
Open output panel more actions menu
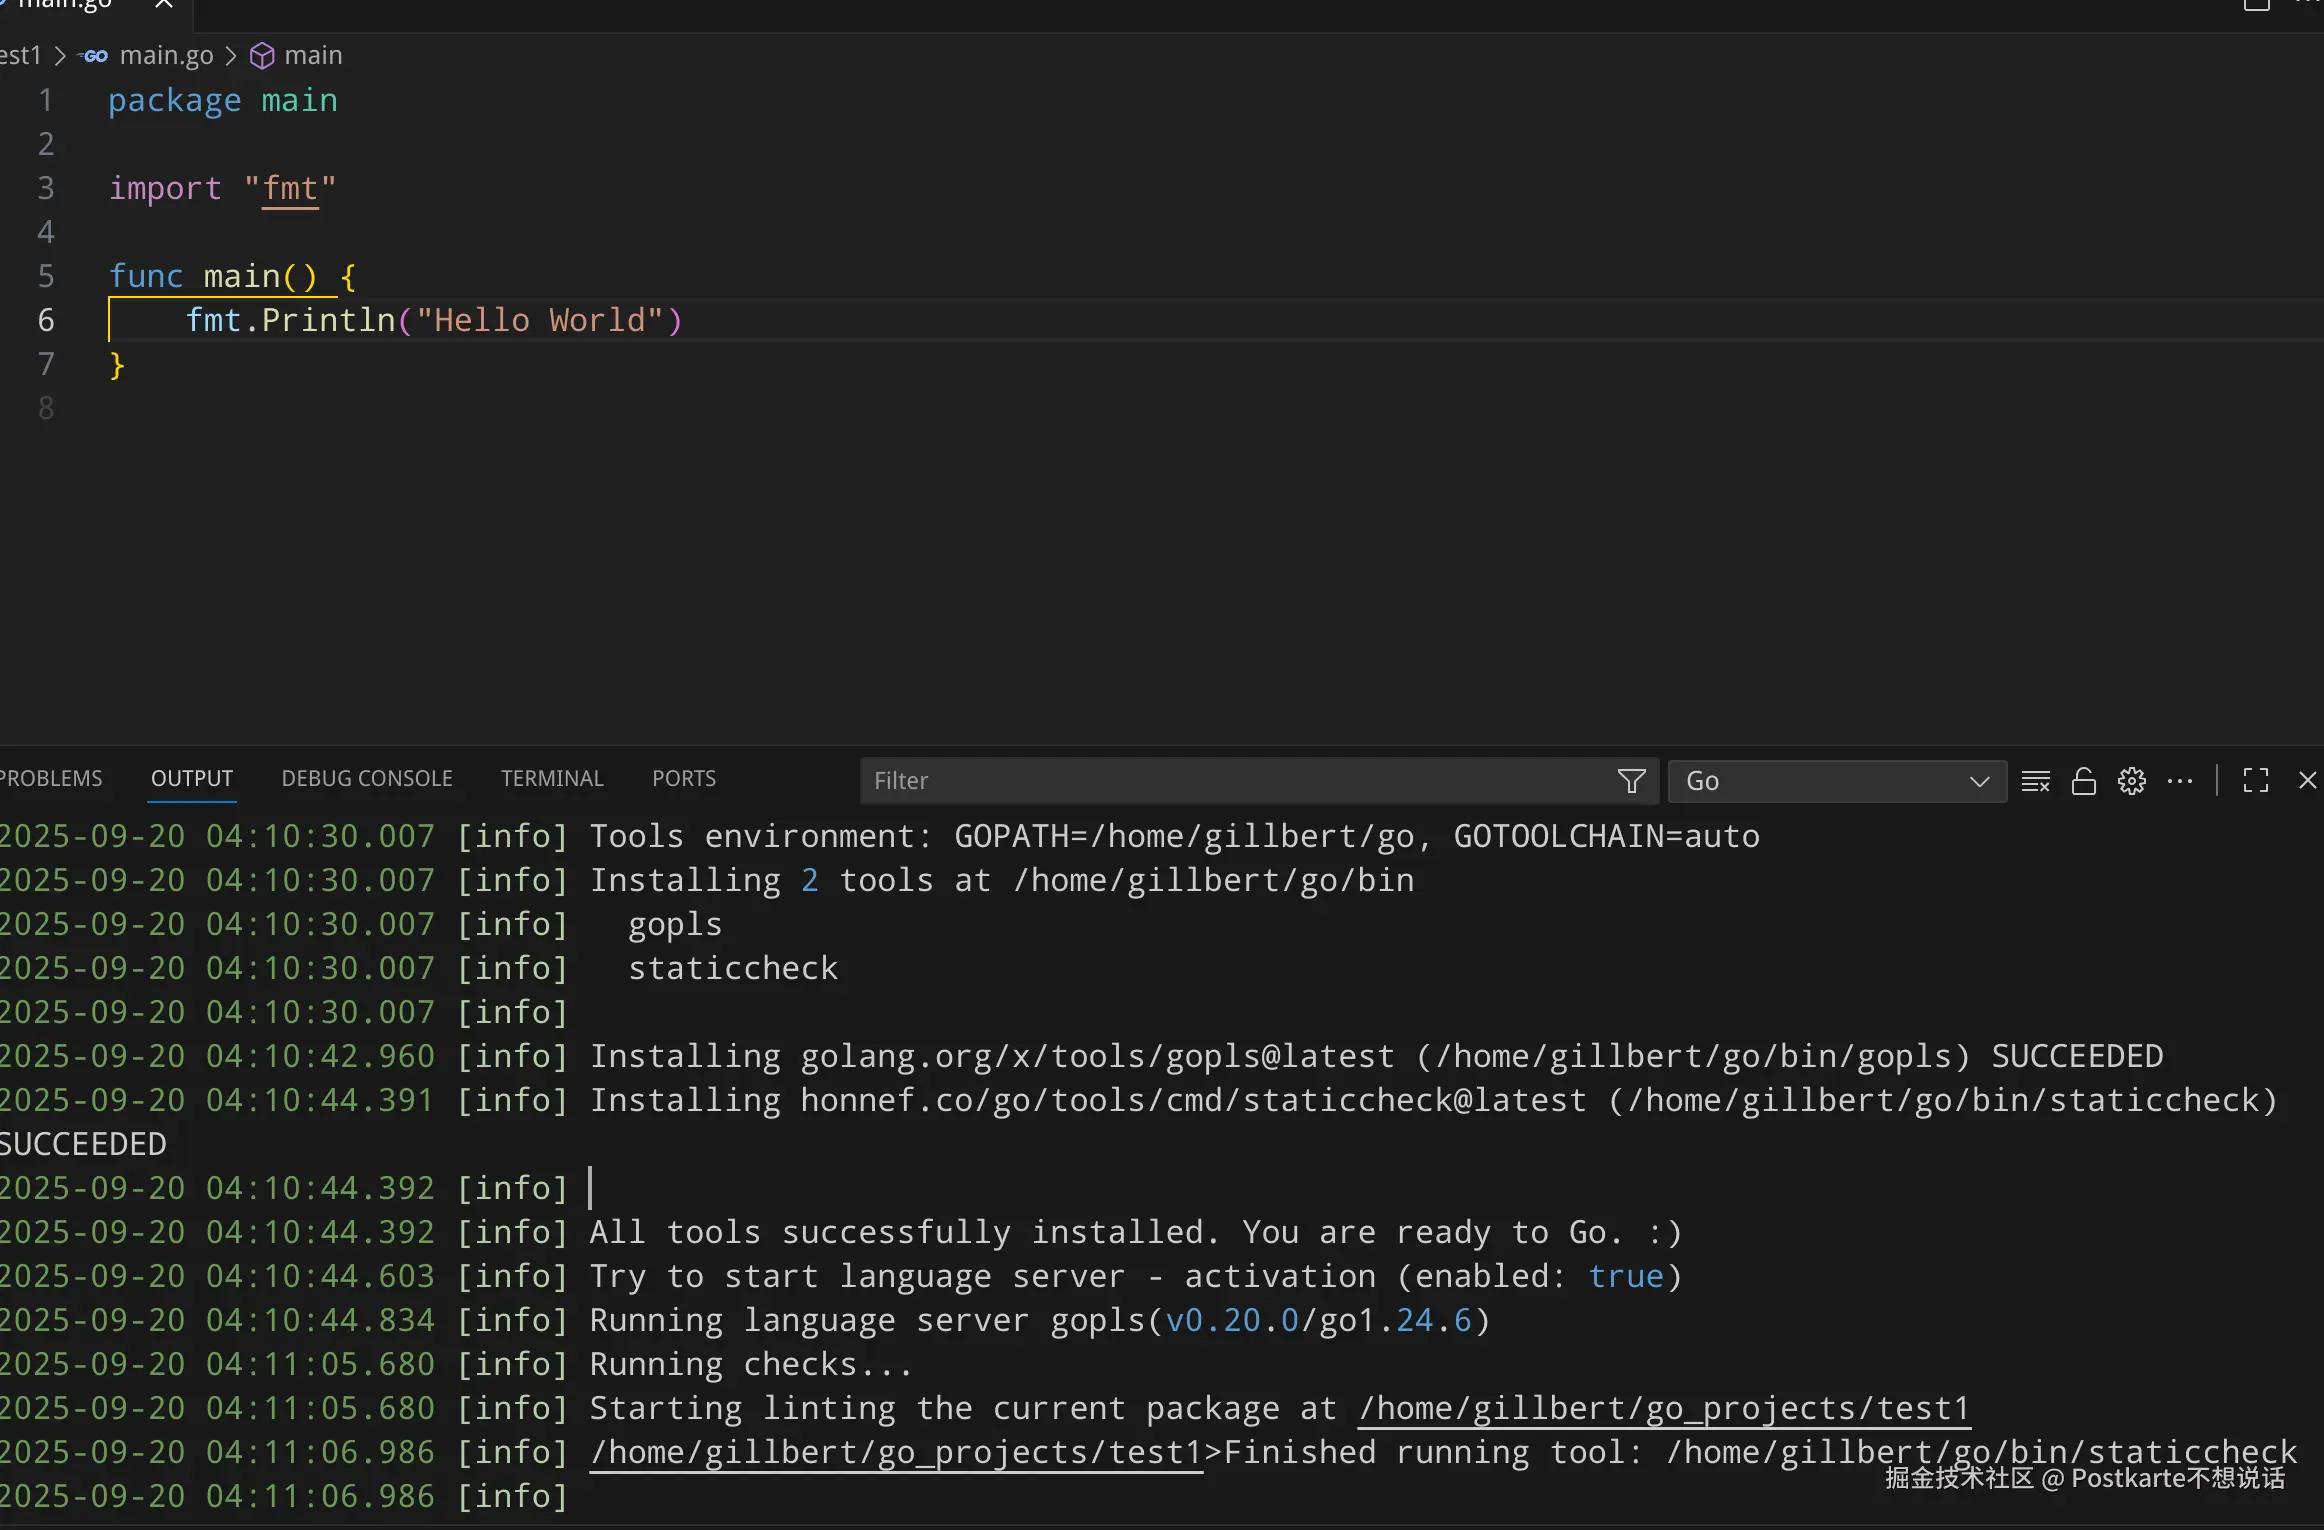click(x=2180, y=781)
